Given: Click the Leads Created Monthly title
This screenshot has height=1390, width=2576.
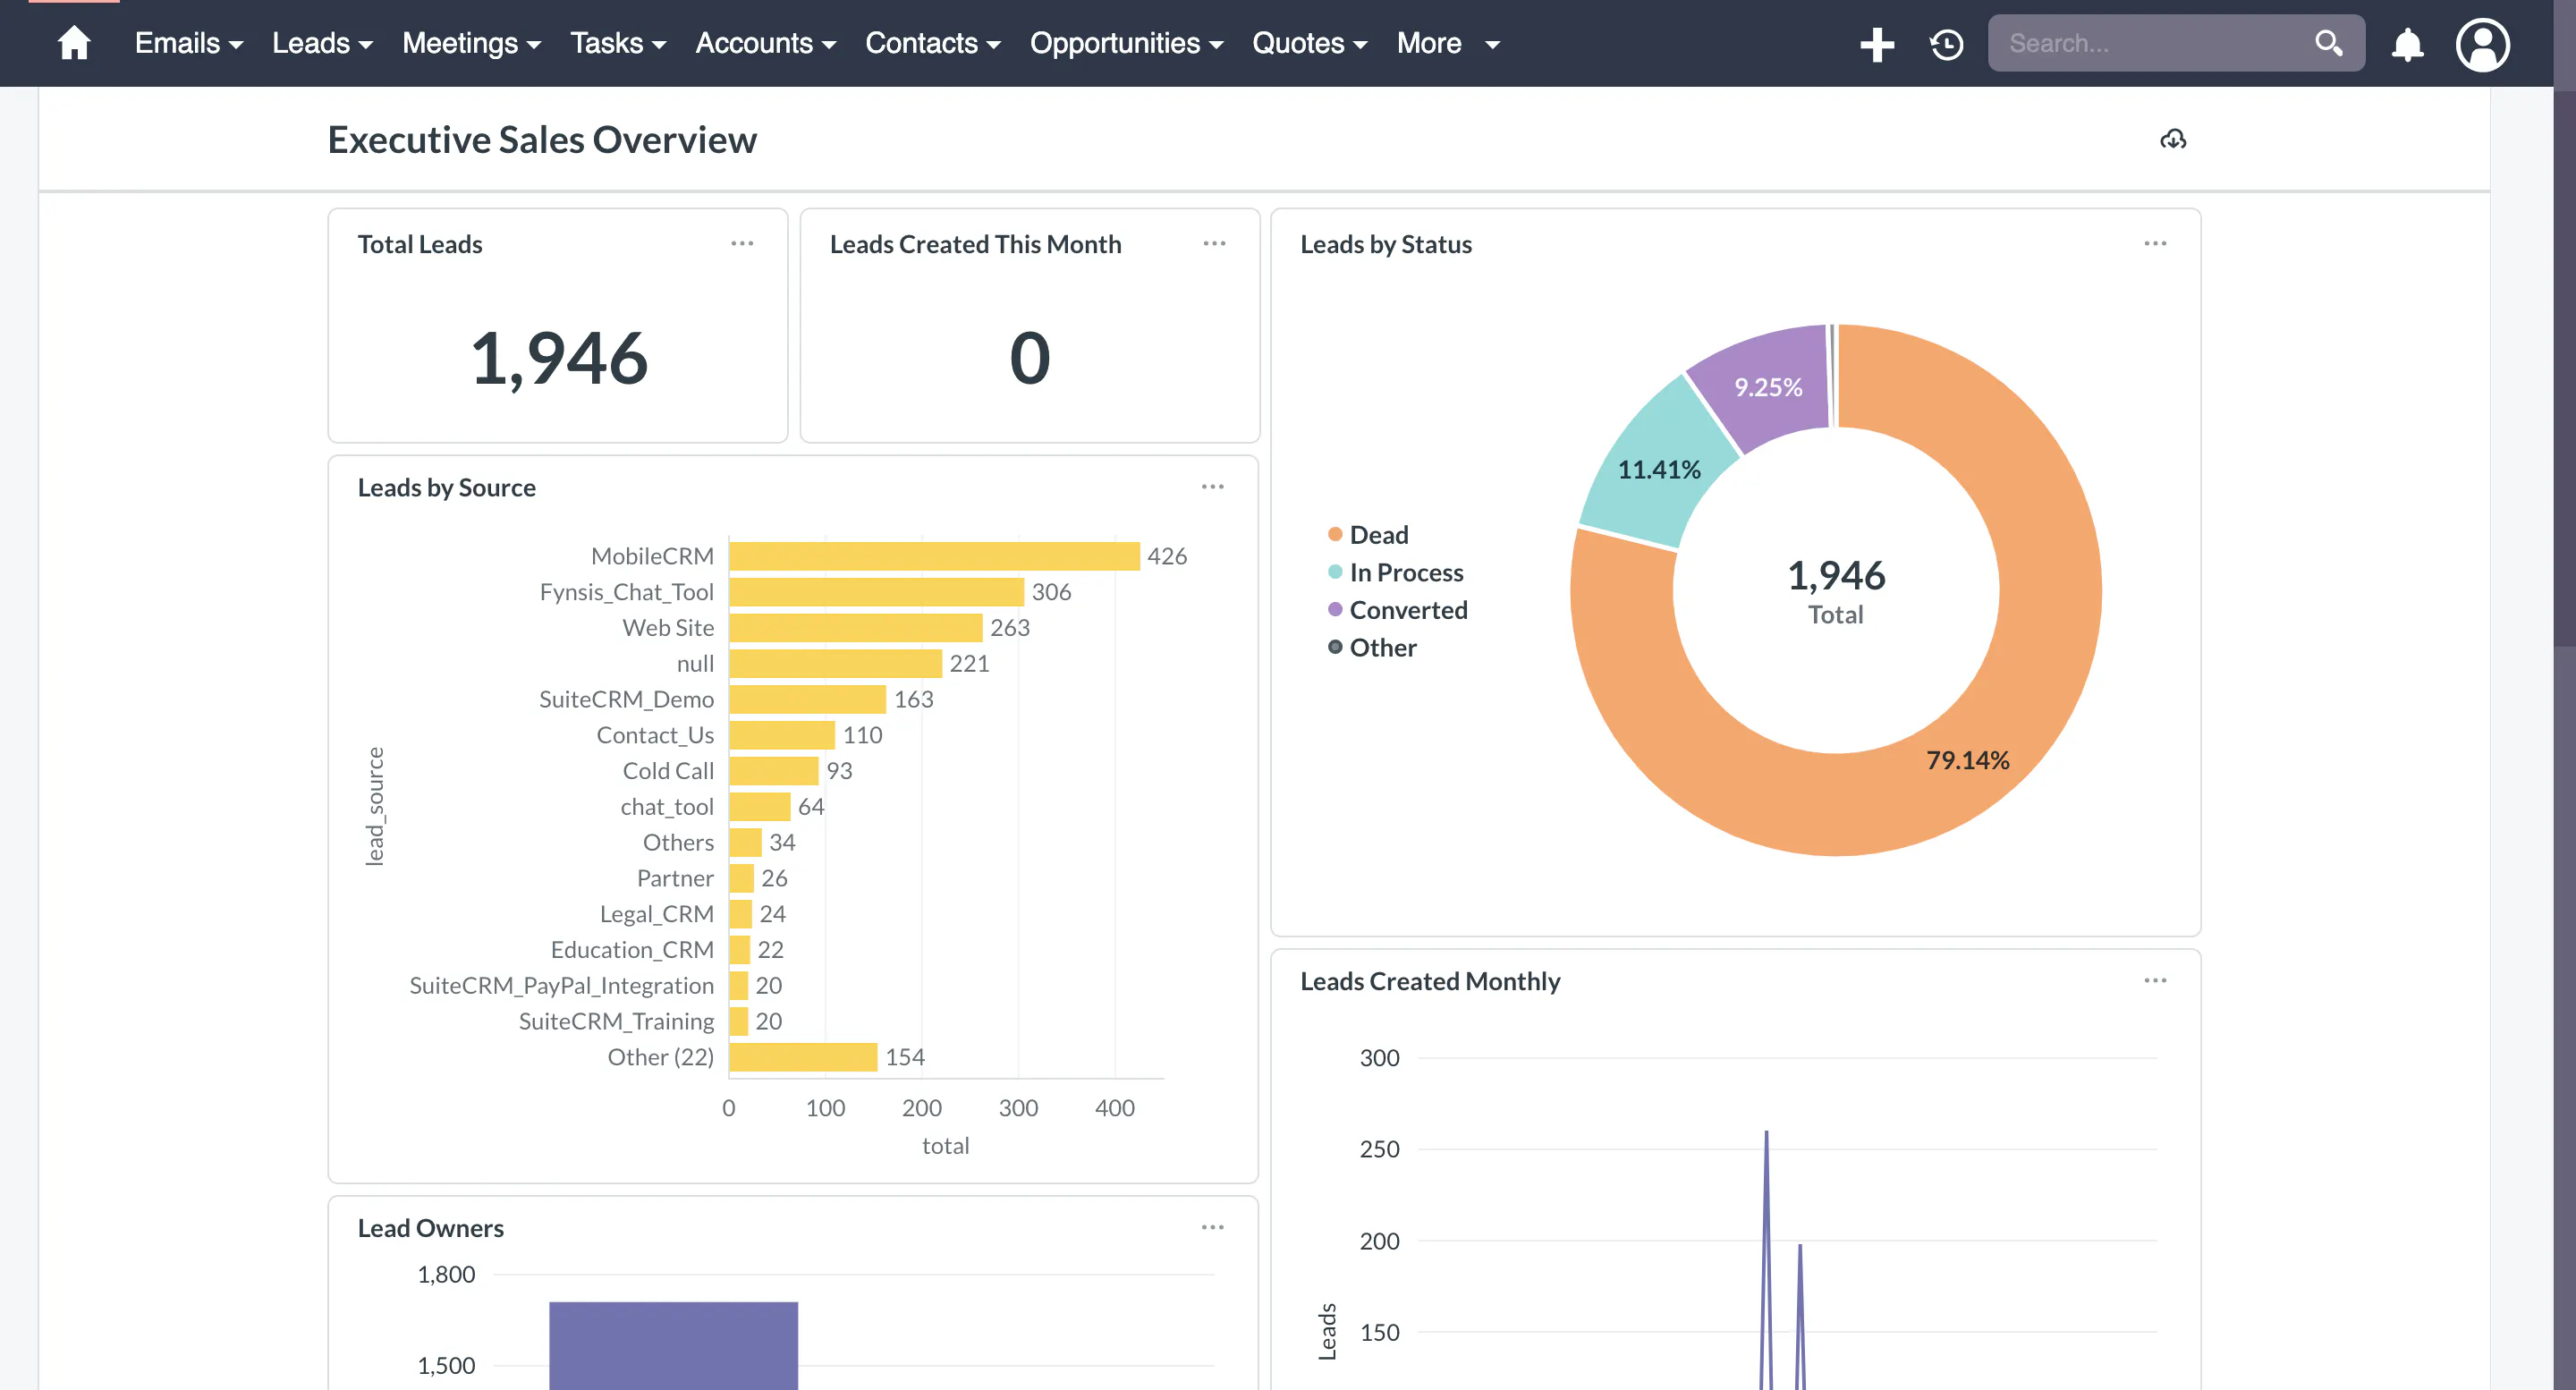Looking at the screenshot, I should point(1430,981).
